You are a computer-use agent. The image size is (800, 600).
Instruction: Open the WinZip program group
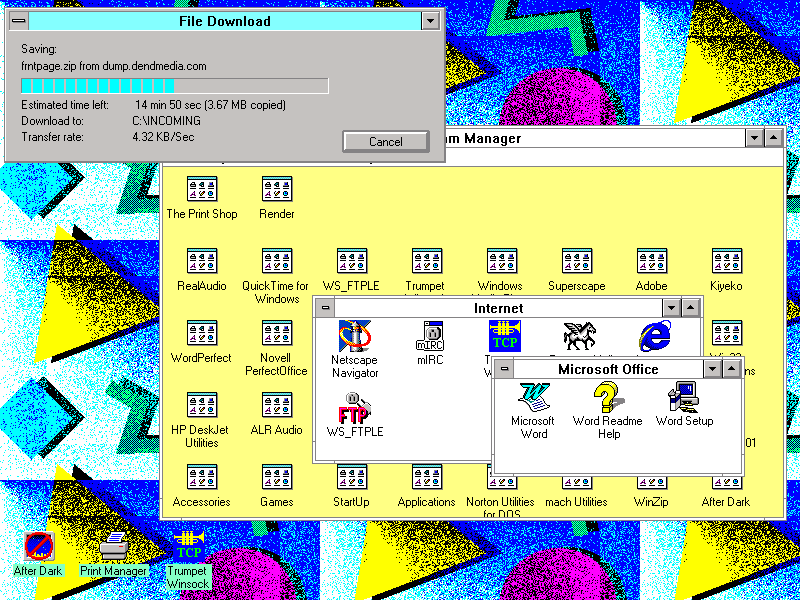652,482
